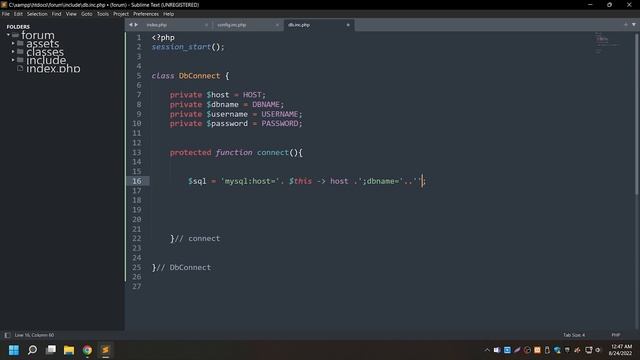Image resolution: width=640 pixels, height=360 pixels.
Task: Click the connect function name
Action: (273, 152)
